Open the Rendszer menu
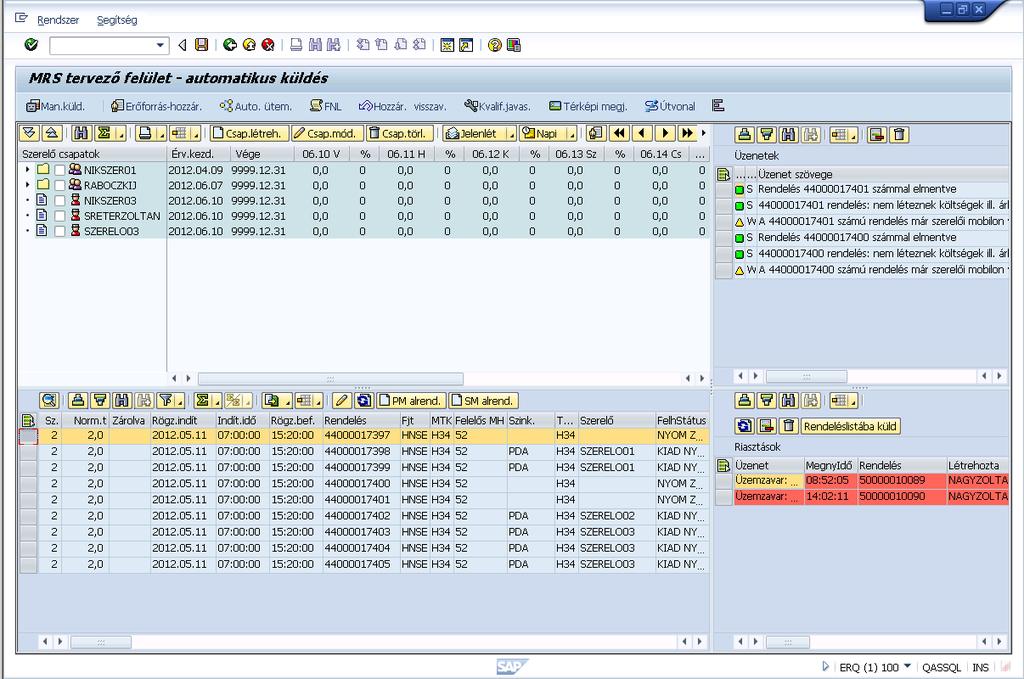The height and width of the screenshot is (679, 1024). (58, 20)
